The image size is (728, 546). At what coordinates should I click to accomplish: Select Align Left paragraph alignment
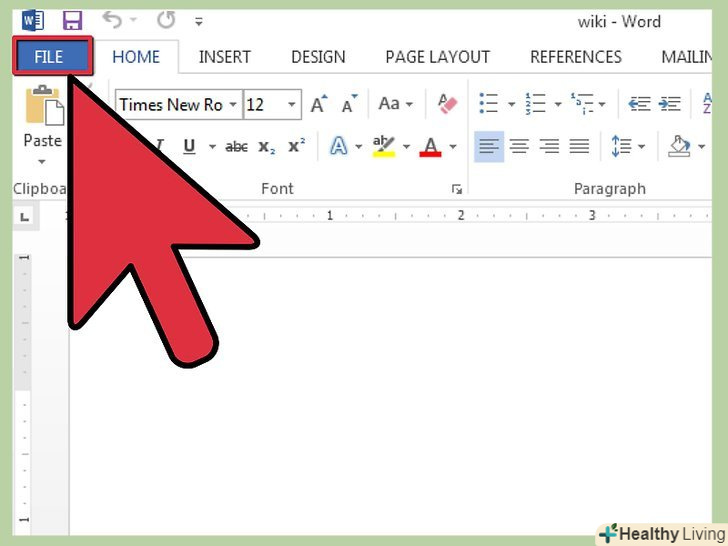(489, 147)
